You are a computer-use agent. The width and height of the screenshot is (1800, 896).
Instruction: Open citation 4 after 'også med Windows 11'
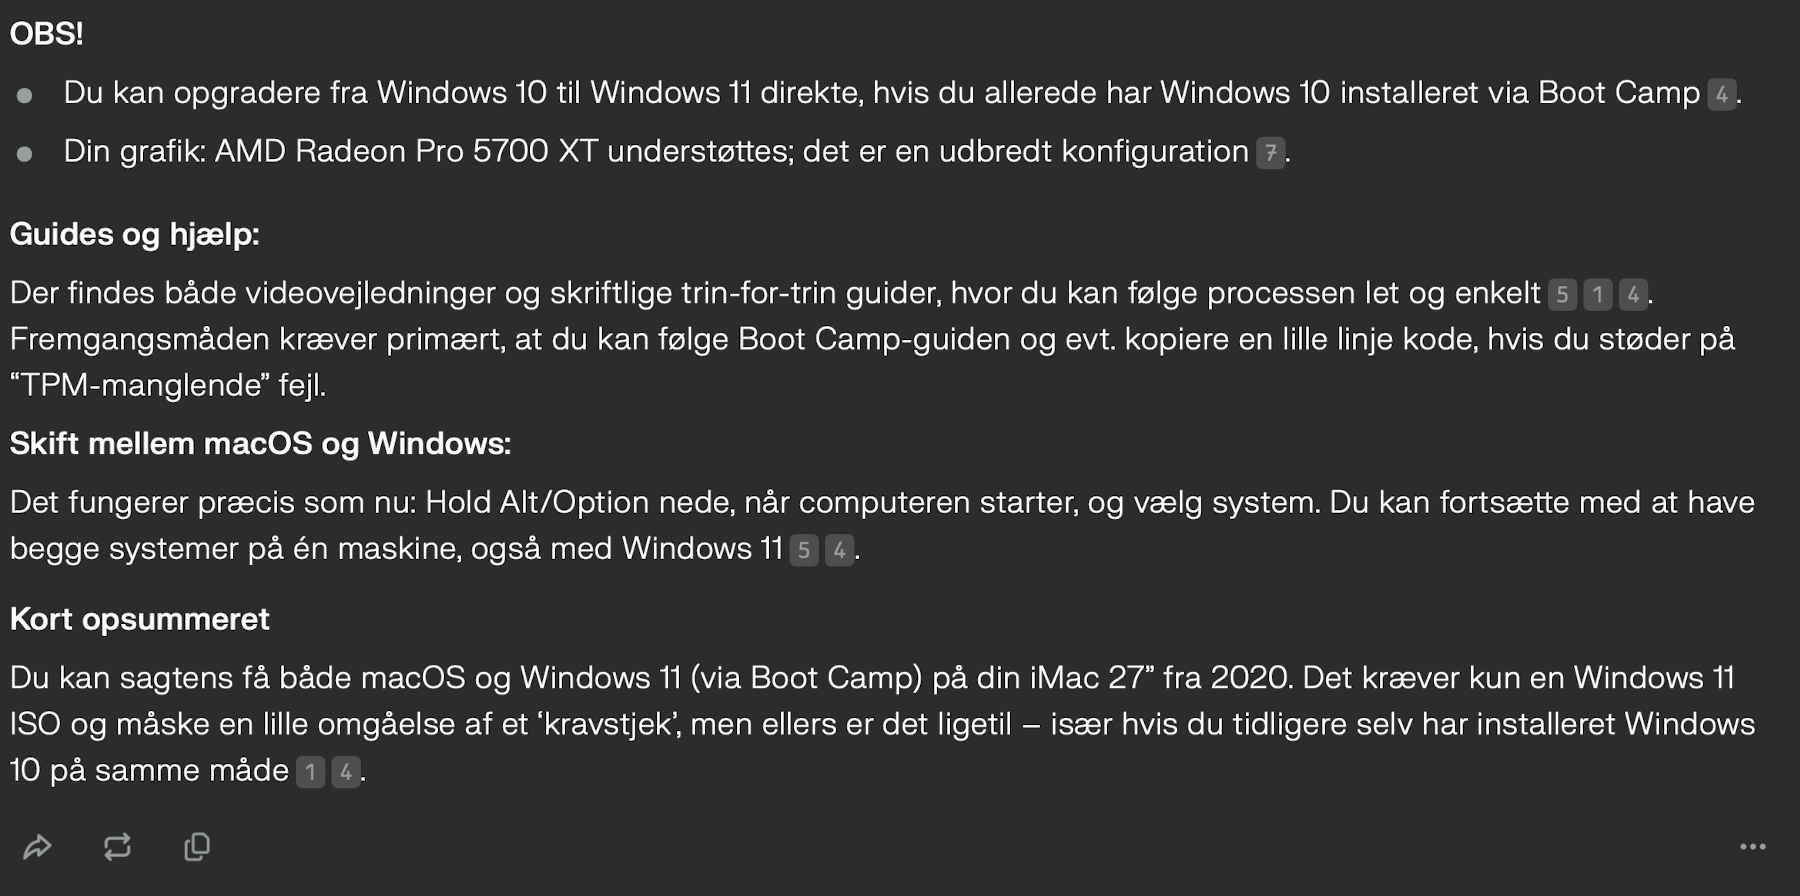click(x=839, y=551)
